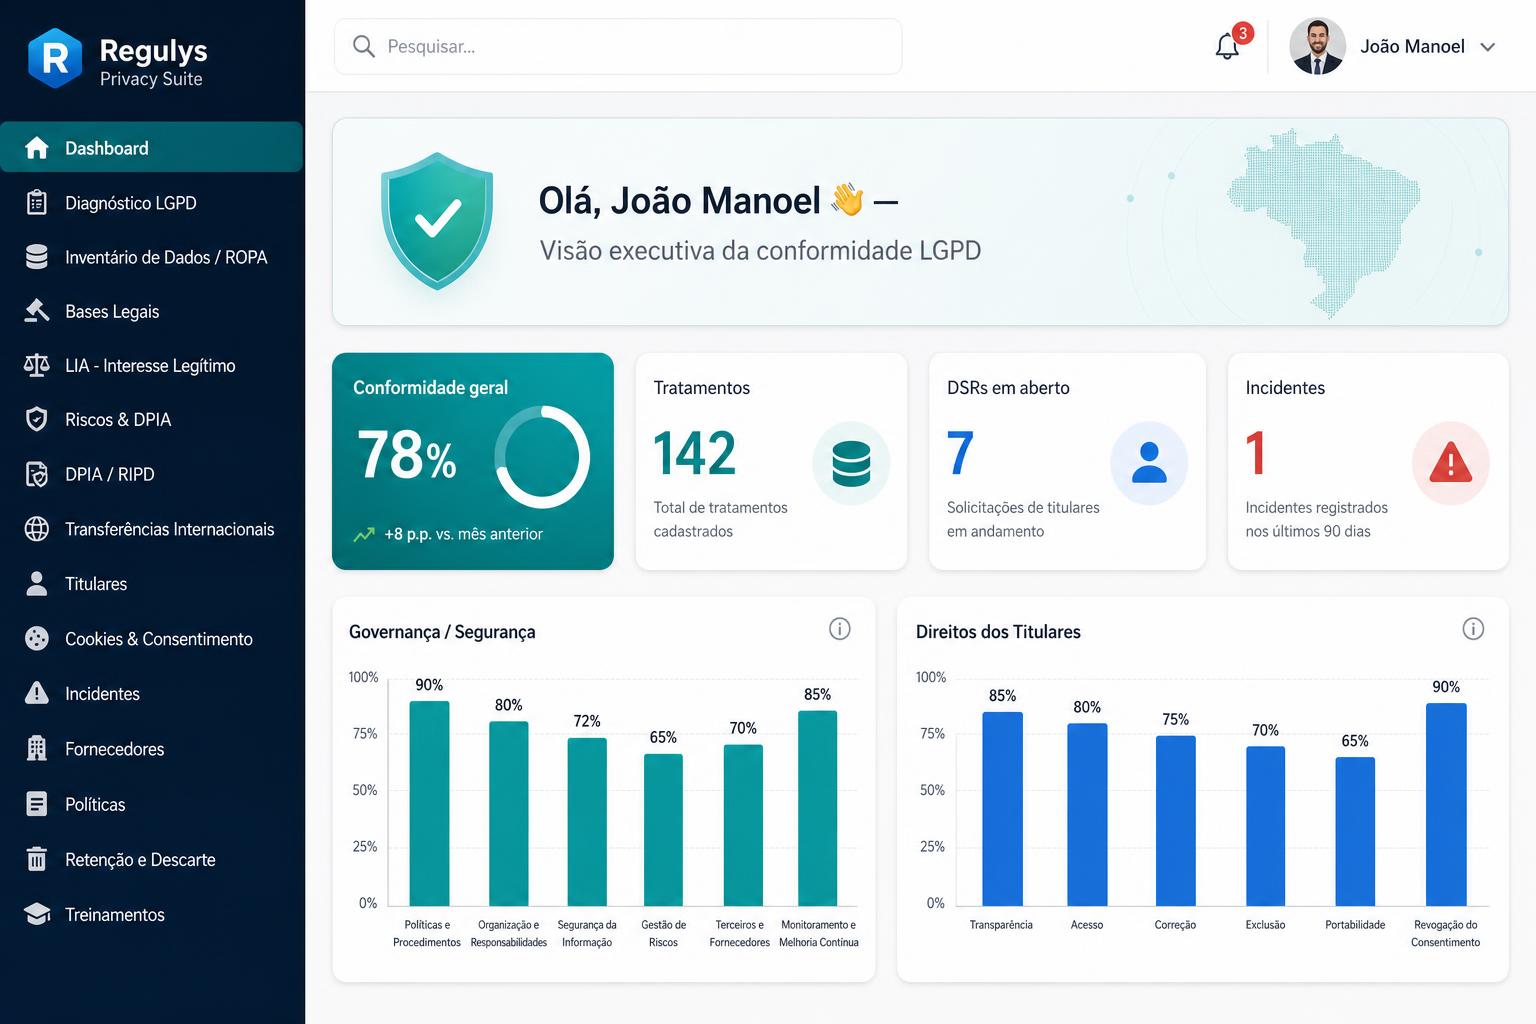The image size is (1536, 1024).
Task: Click the Bases Legais gavel icon
Action: point(37,311)
